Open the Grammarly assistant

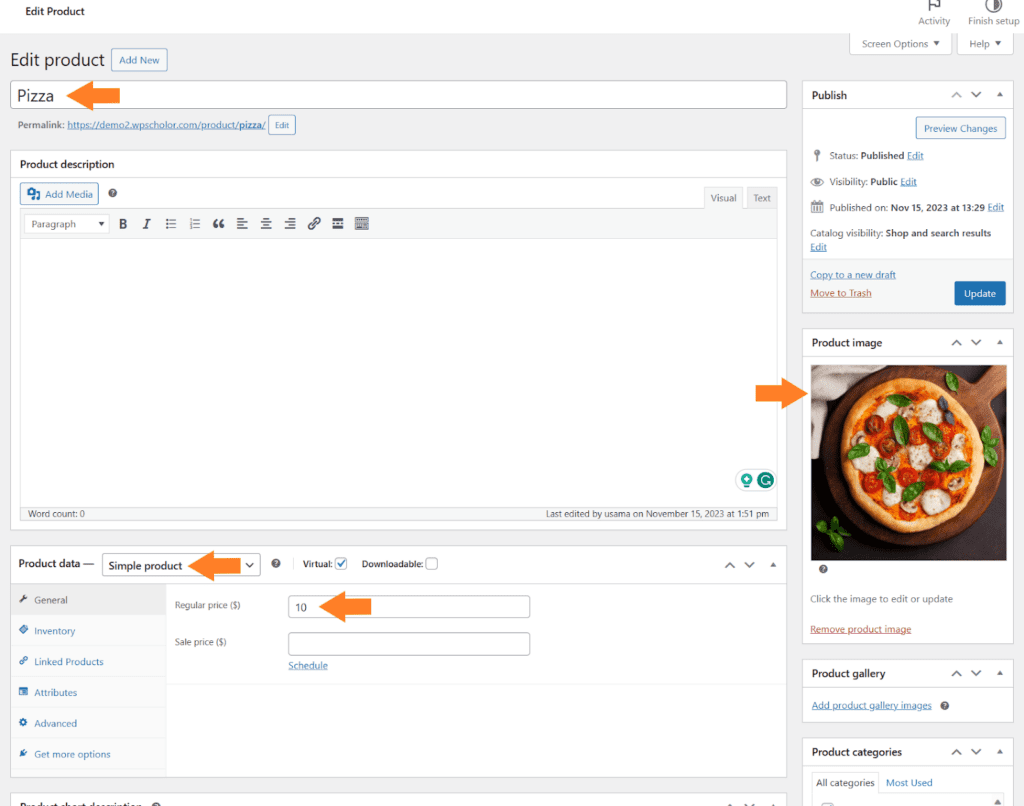[765, 480]
